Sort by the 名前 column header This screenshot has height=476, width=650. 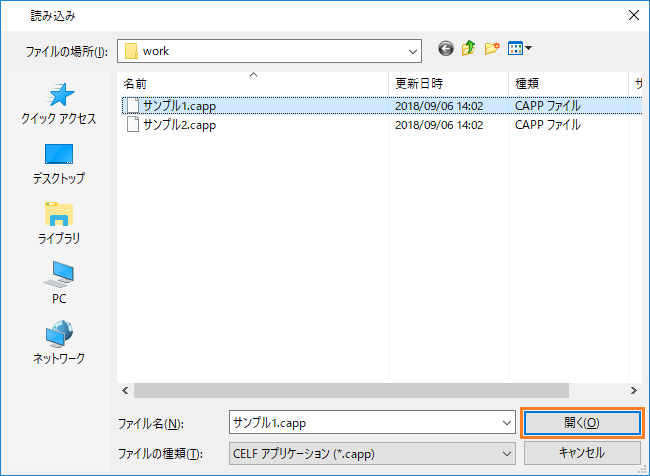point(135,82)
